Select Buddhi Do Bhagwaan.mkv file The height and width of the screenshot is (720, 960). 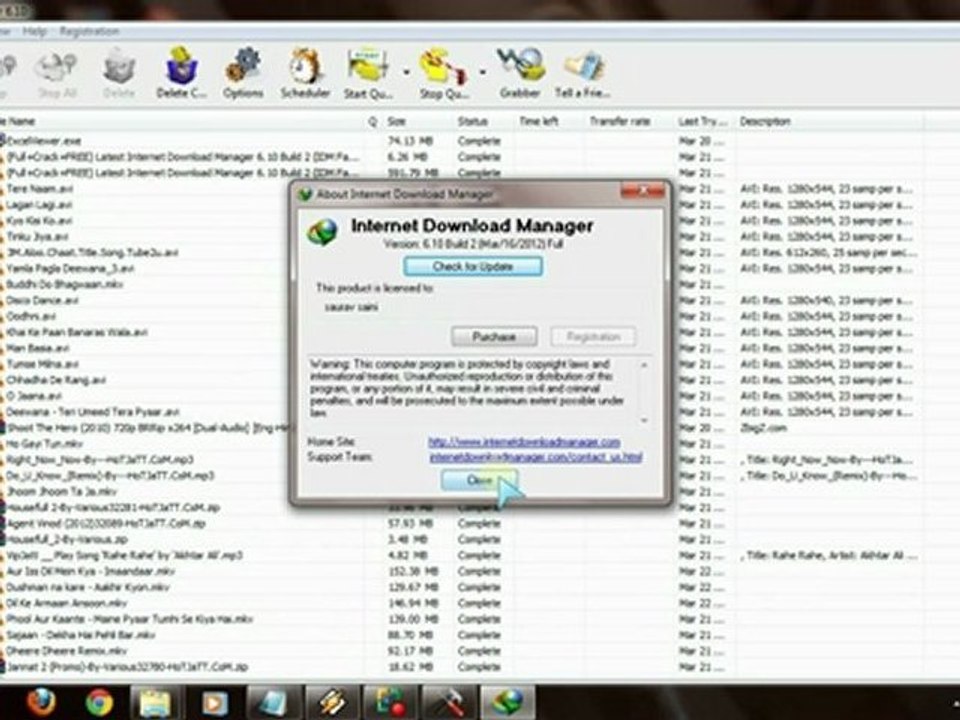click(x=64, y=284)
